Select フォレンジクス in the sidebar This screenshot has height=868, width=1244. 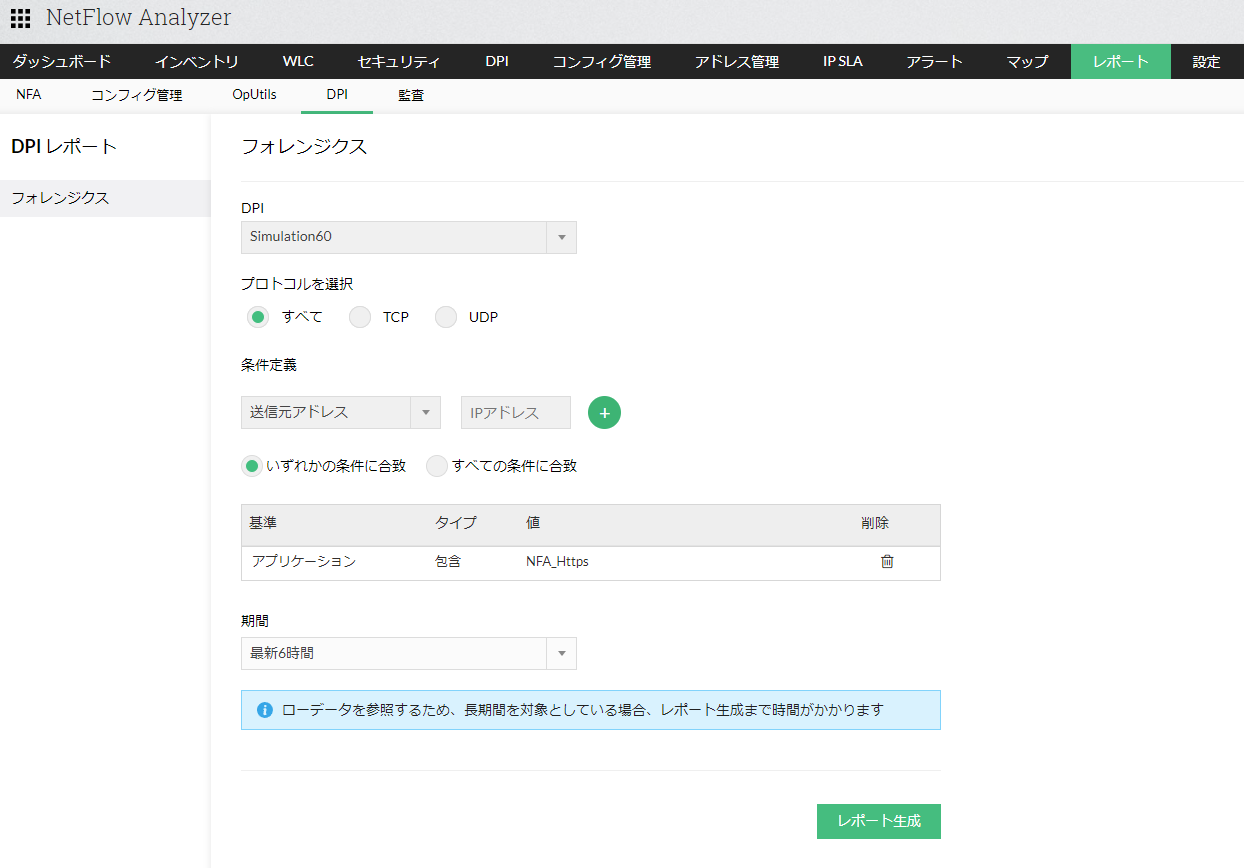click(x=60, y=198)
